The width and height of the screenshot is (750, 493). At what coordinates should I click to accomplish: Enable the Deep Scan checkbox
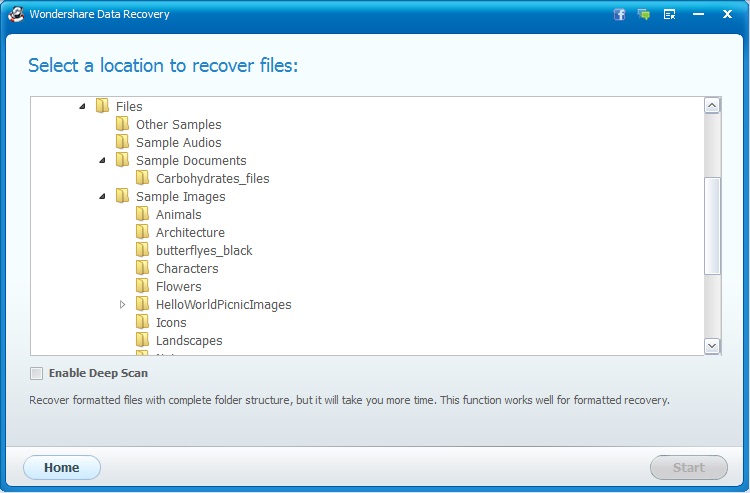click(36, 373)
